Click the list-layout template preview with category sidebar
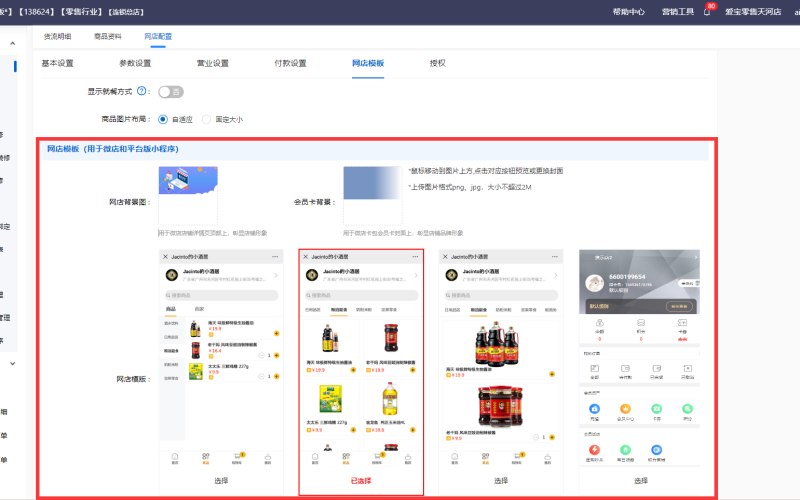800x500 pixels. 221,359
